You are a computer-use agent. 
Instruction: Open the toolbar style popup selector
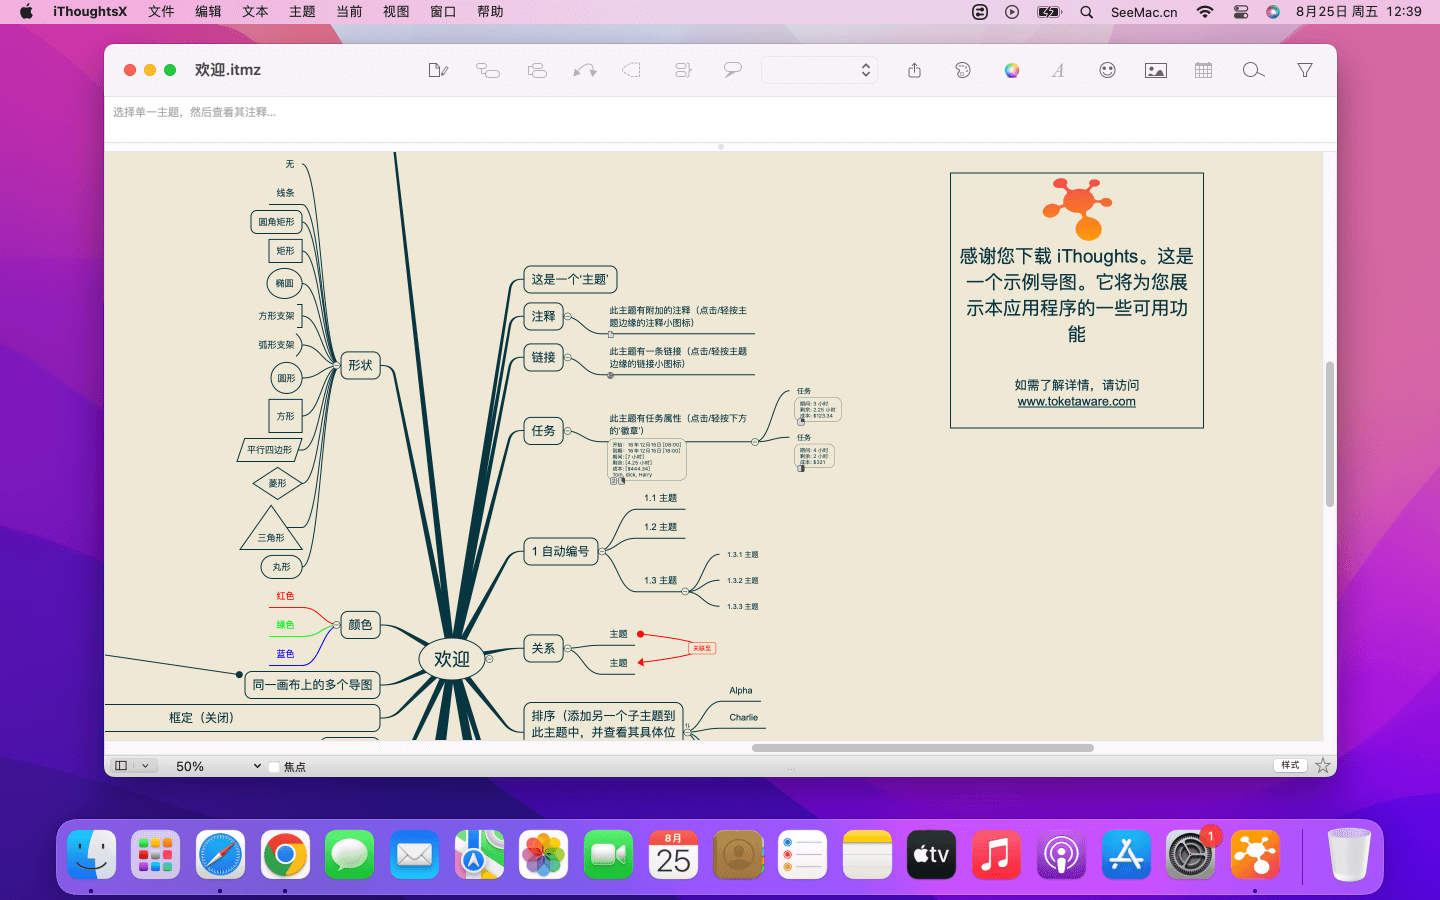(x=819, y=70)
